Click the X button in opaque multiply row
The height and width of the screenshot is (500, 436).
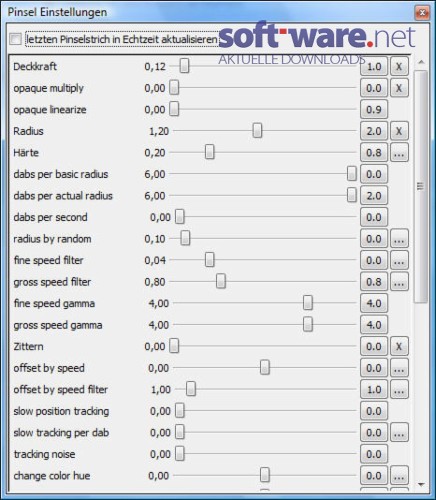(399, 88)
